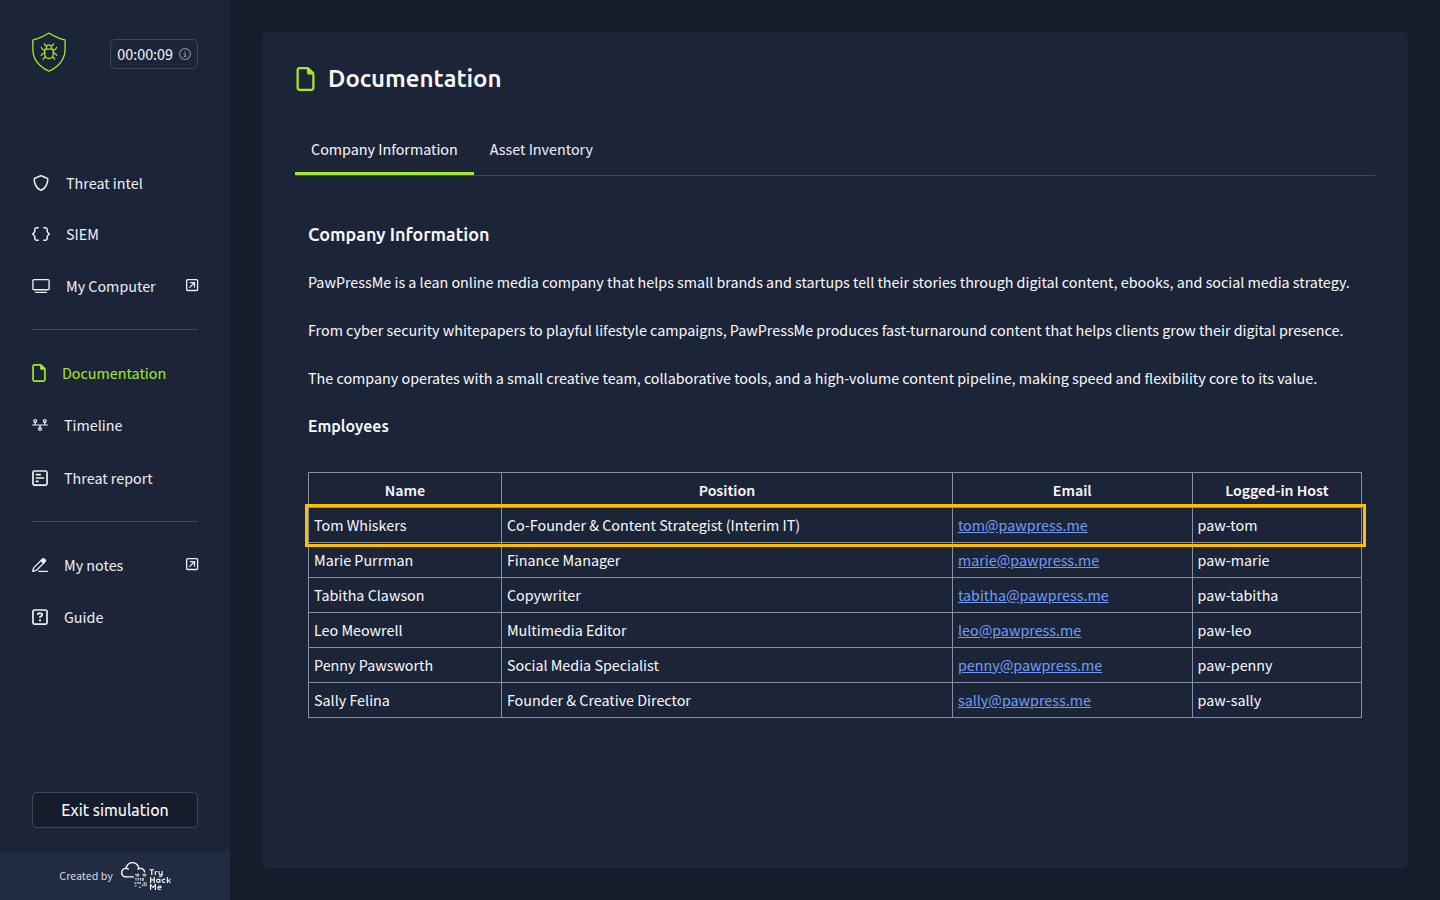Open tom@pawpress.me email link
Viewport: 1440px width, 900px height.
[1022, 526]
